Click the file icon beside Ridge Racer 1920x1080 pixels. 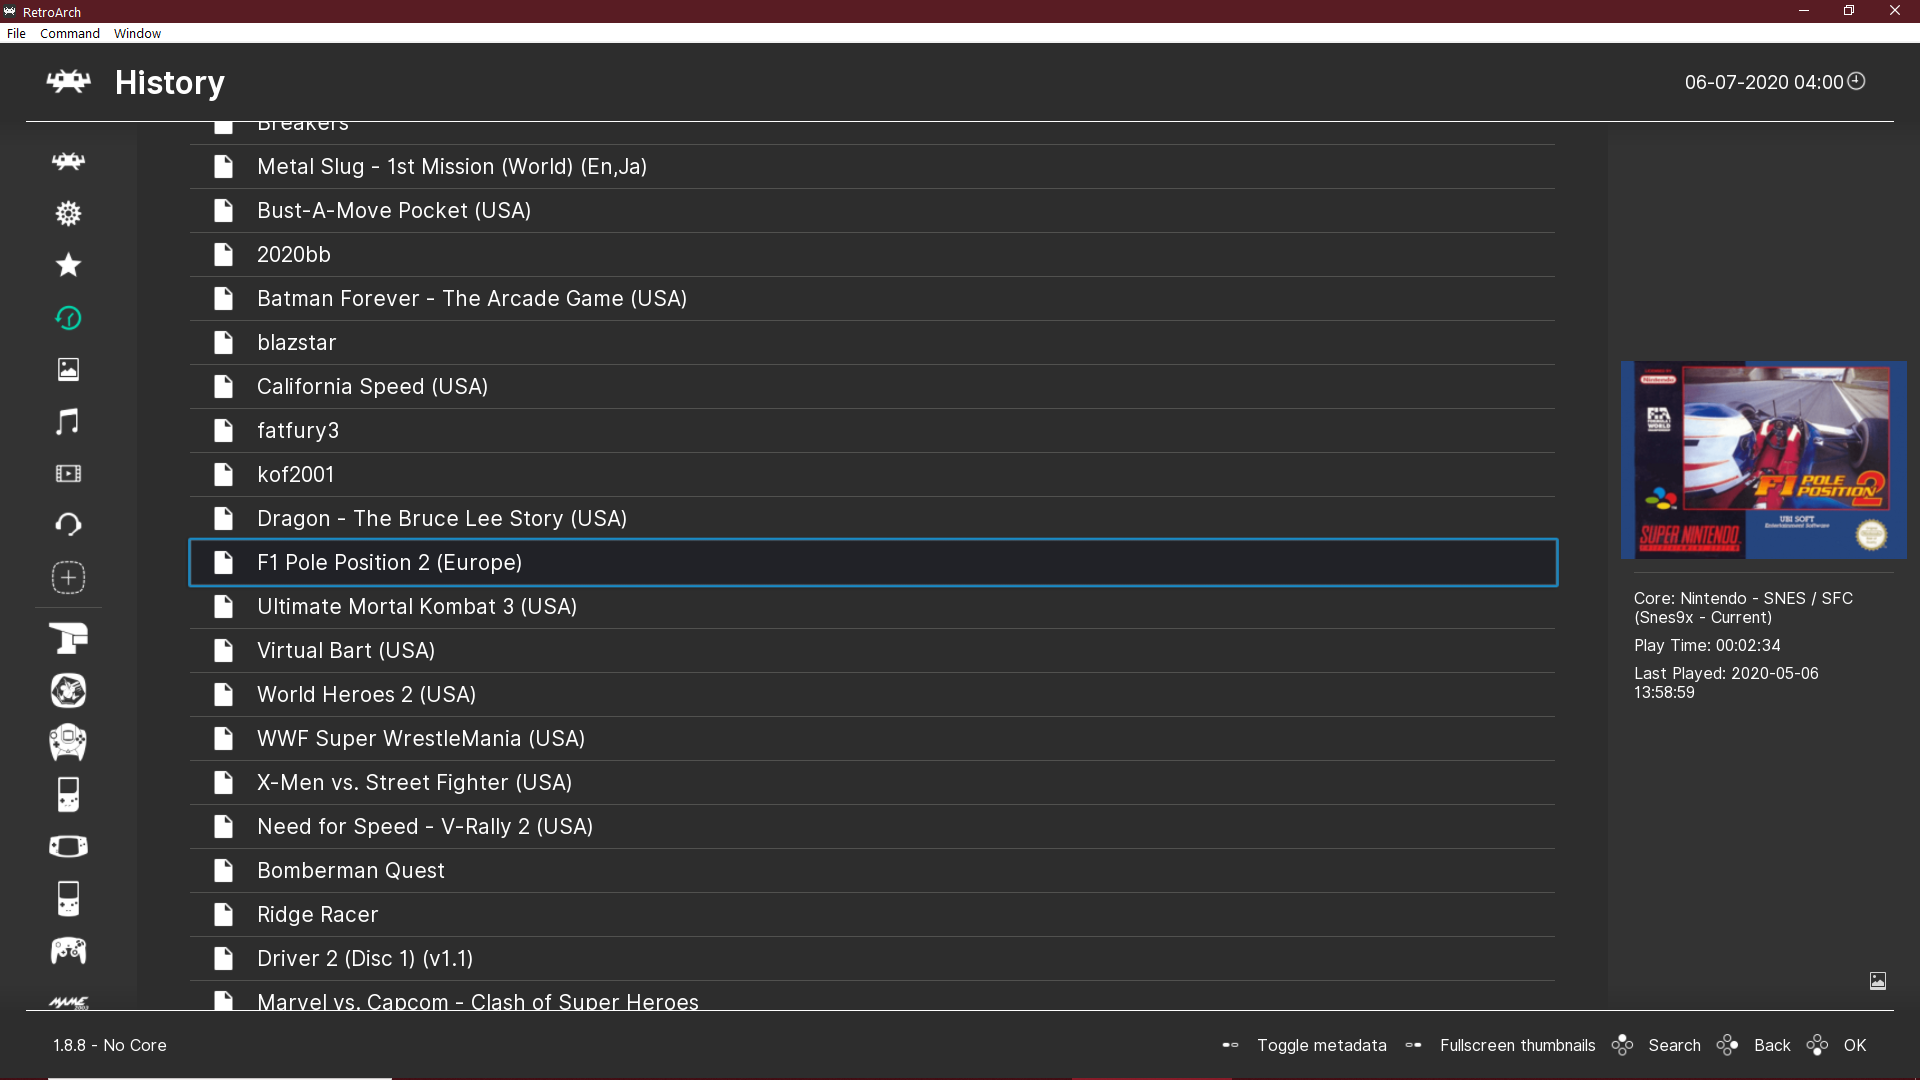pyautogui.click(x=224, y=914)
